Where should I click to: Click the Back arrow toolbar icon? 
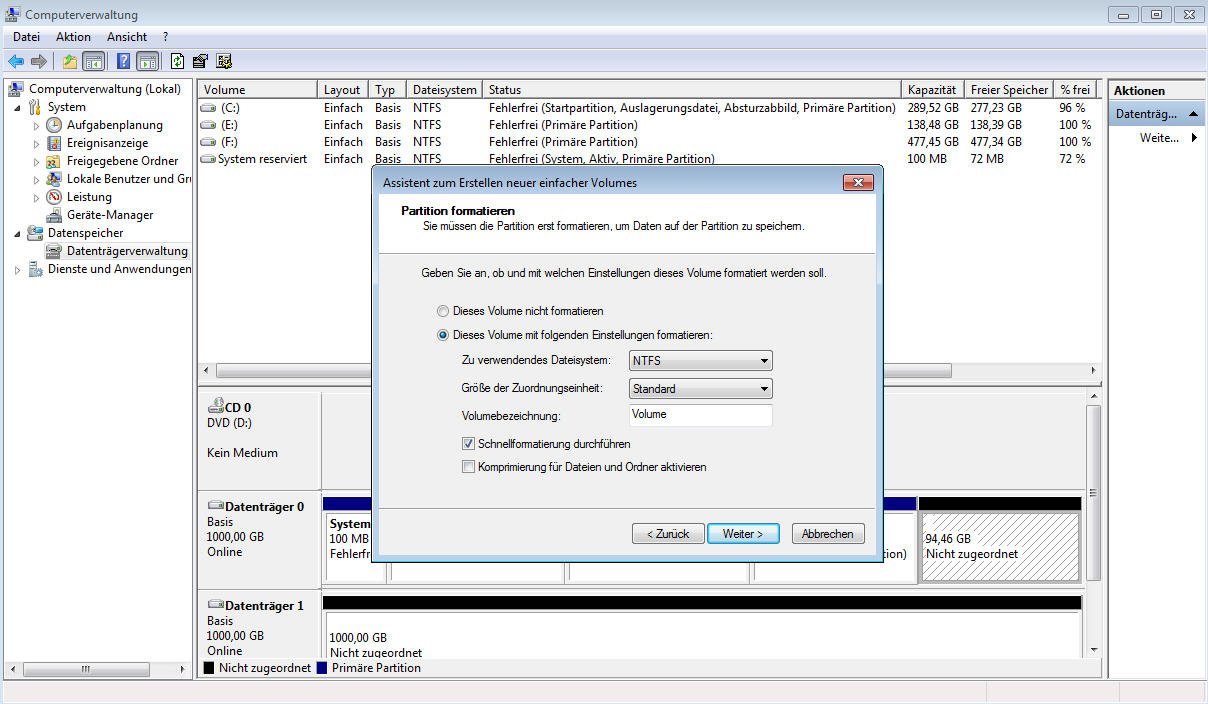point(16,61)
